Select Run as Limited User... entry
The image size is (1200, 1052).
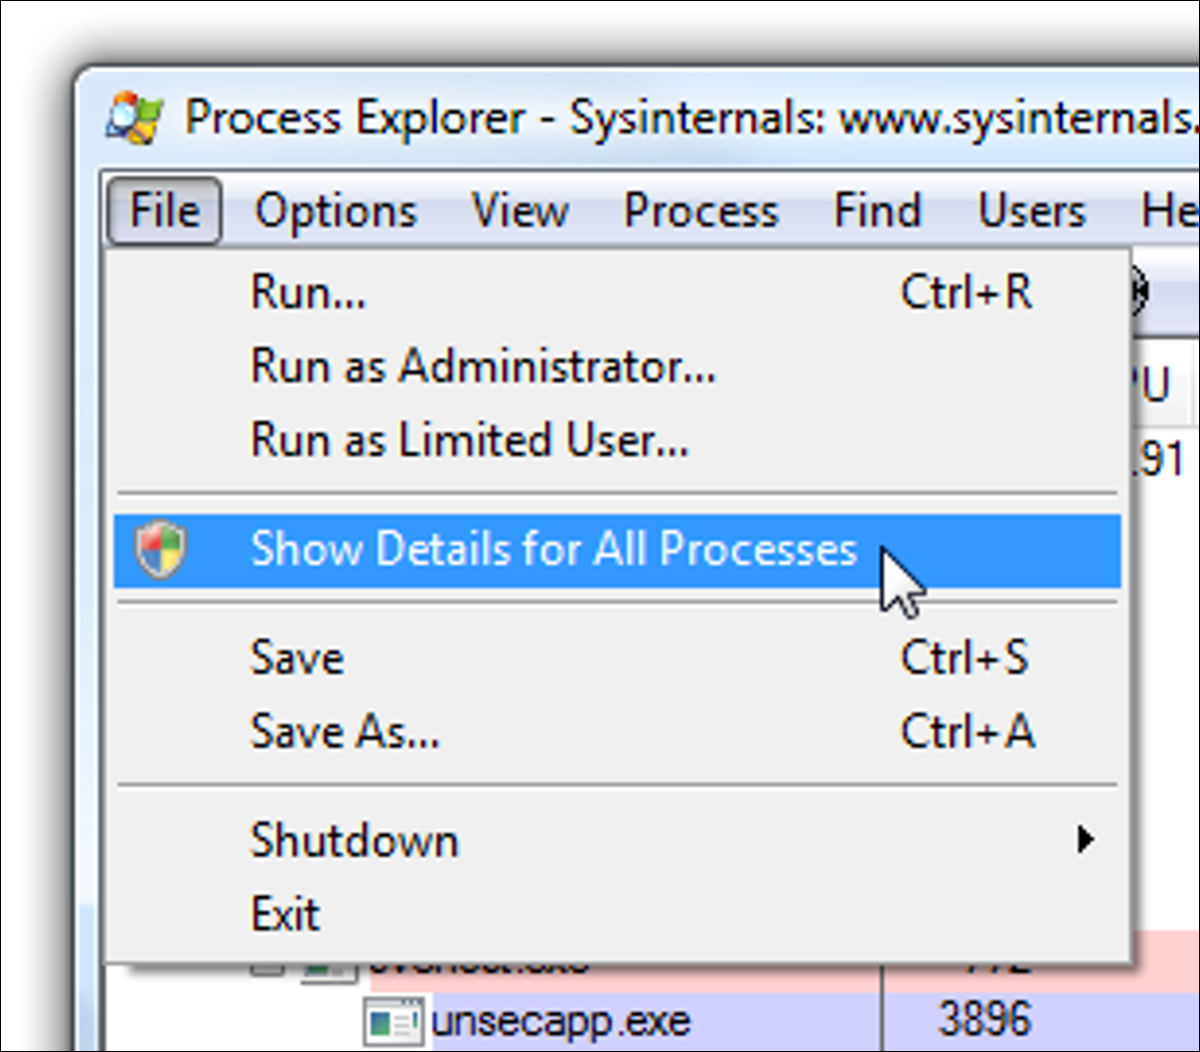pyautogui.click(x=469, y=440)
